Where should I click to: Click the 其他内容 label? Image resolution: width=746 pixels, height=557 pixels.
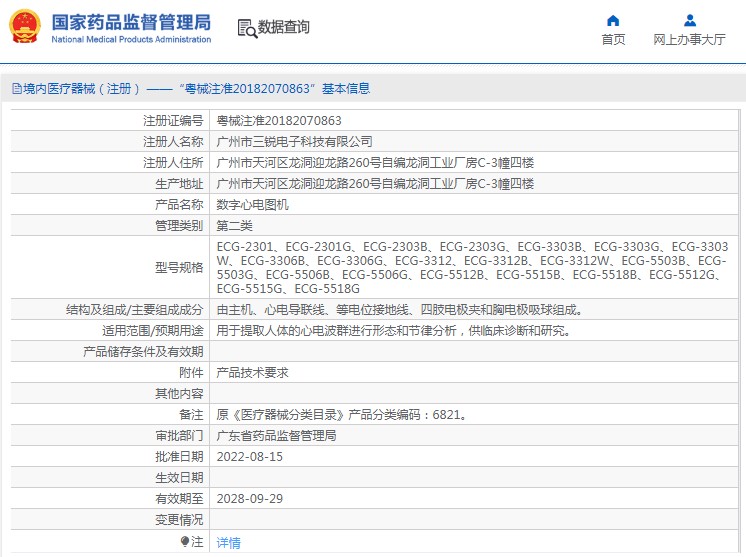[x=179, y=393]
